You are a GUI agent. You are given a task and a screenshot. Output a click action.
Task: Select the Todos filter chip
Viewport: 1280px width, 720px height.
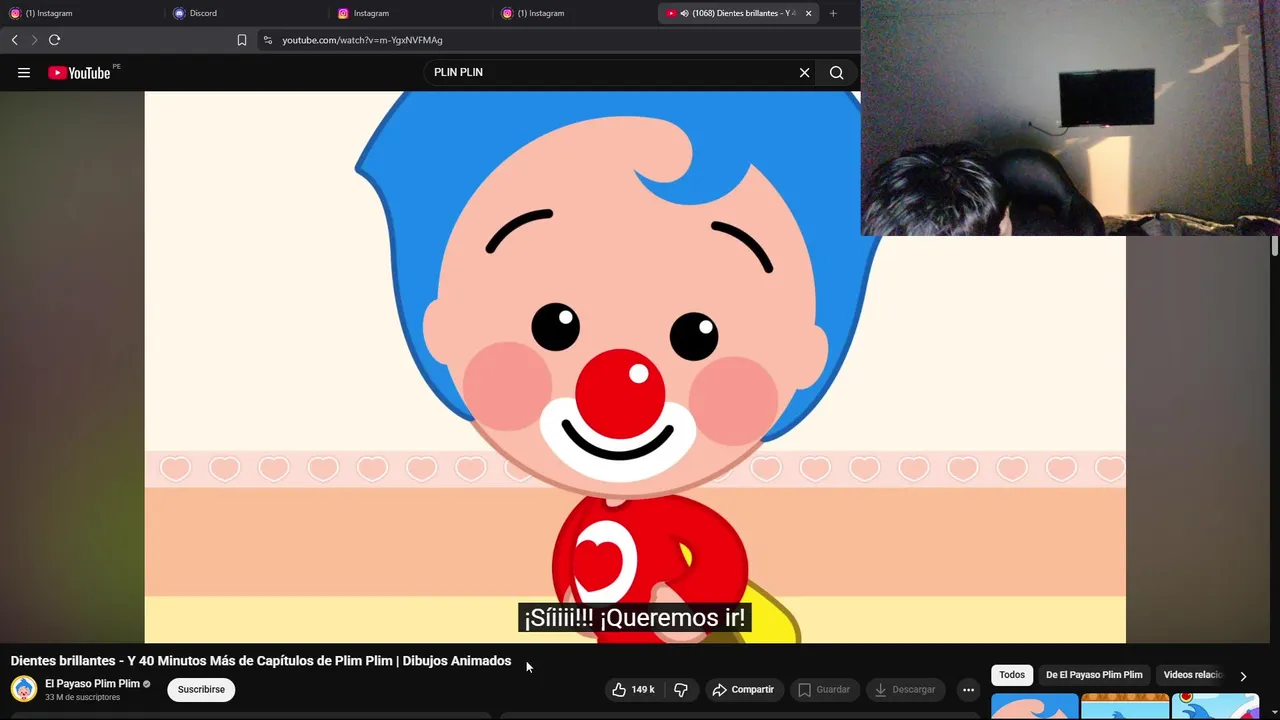[1012, 675]
